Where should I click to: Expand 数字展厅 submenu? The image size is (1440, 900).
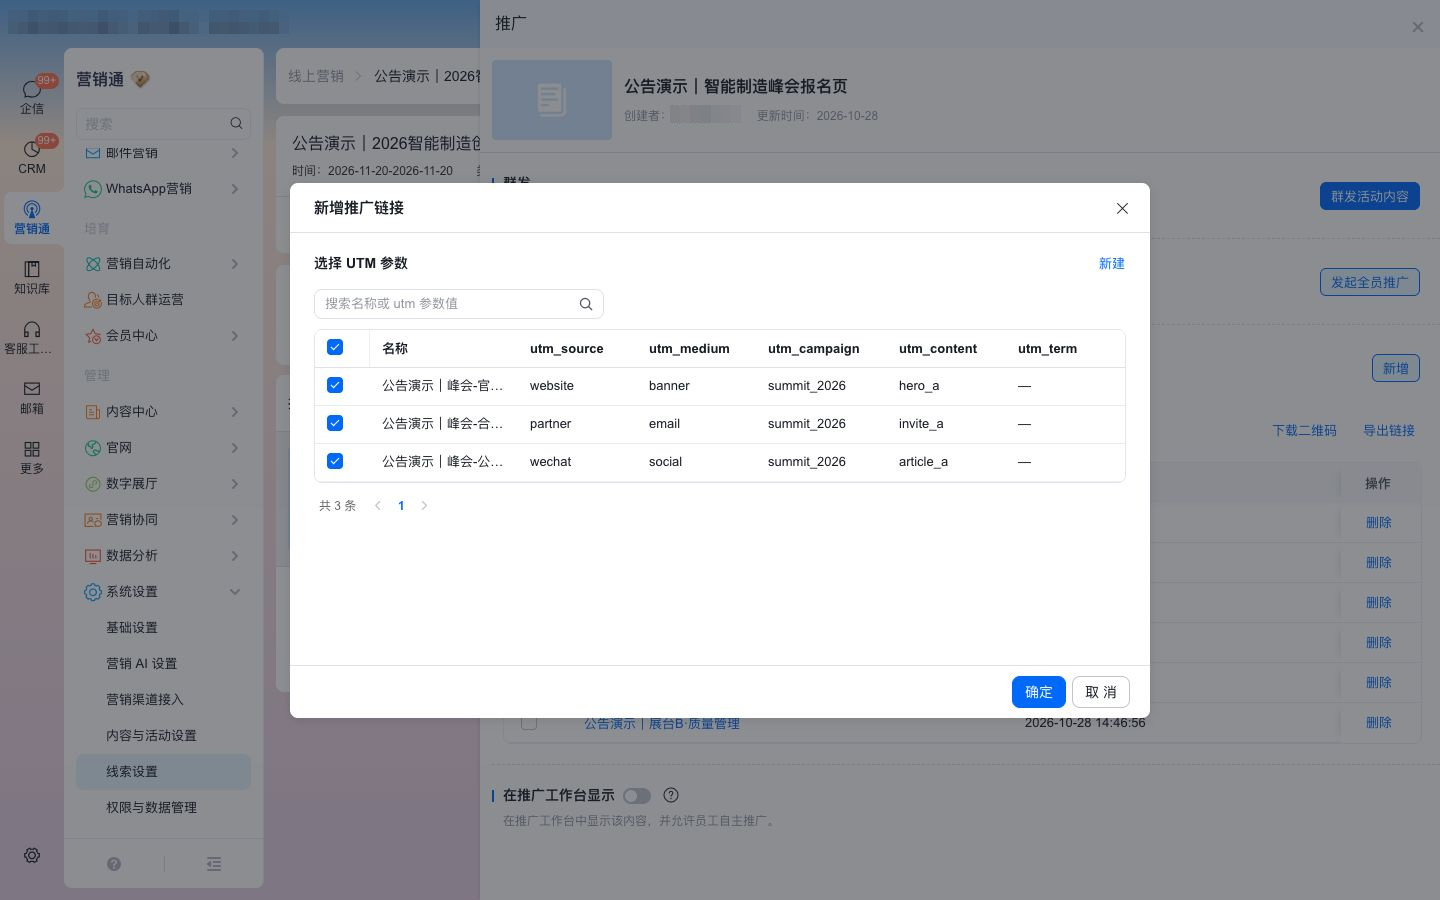[x=163, y=483]
